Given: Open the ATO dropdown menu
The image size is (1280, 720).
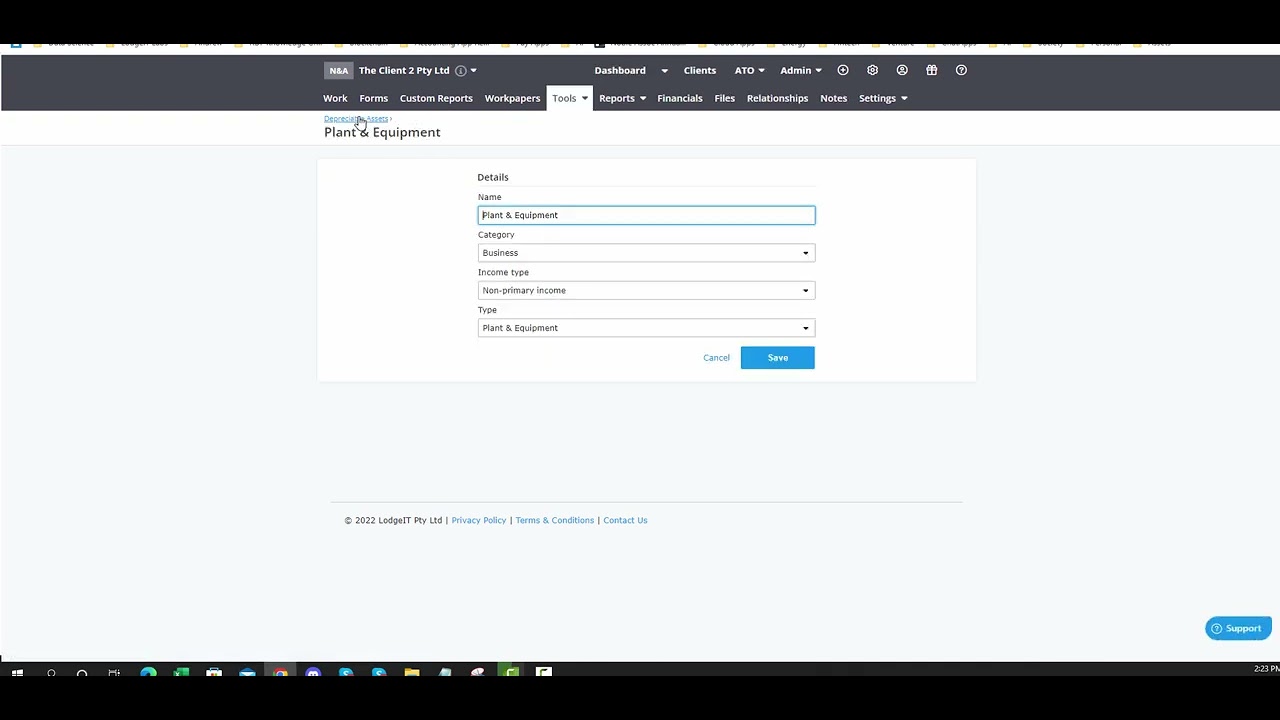Looking at the screenshot, I should 750,70.
